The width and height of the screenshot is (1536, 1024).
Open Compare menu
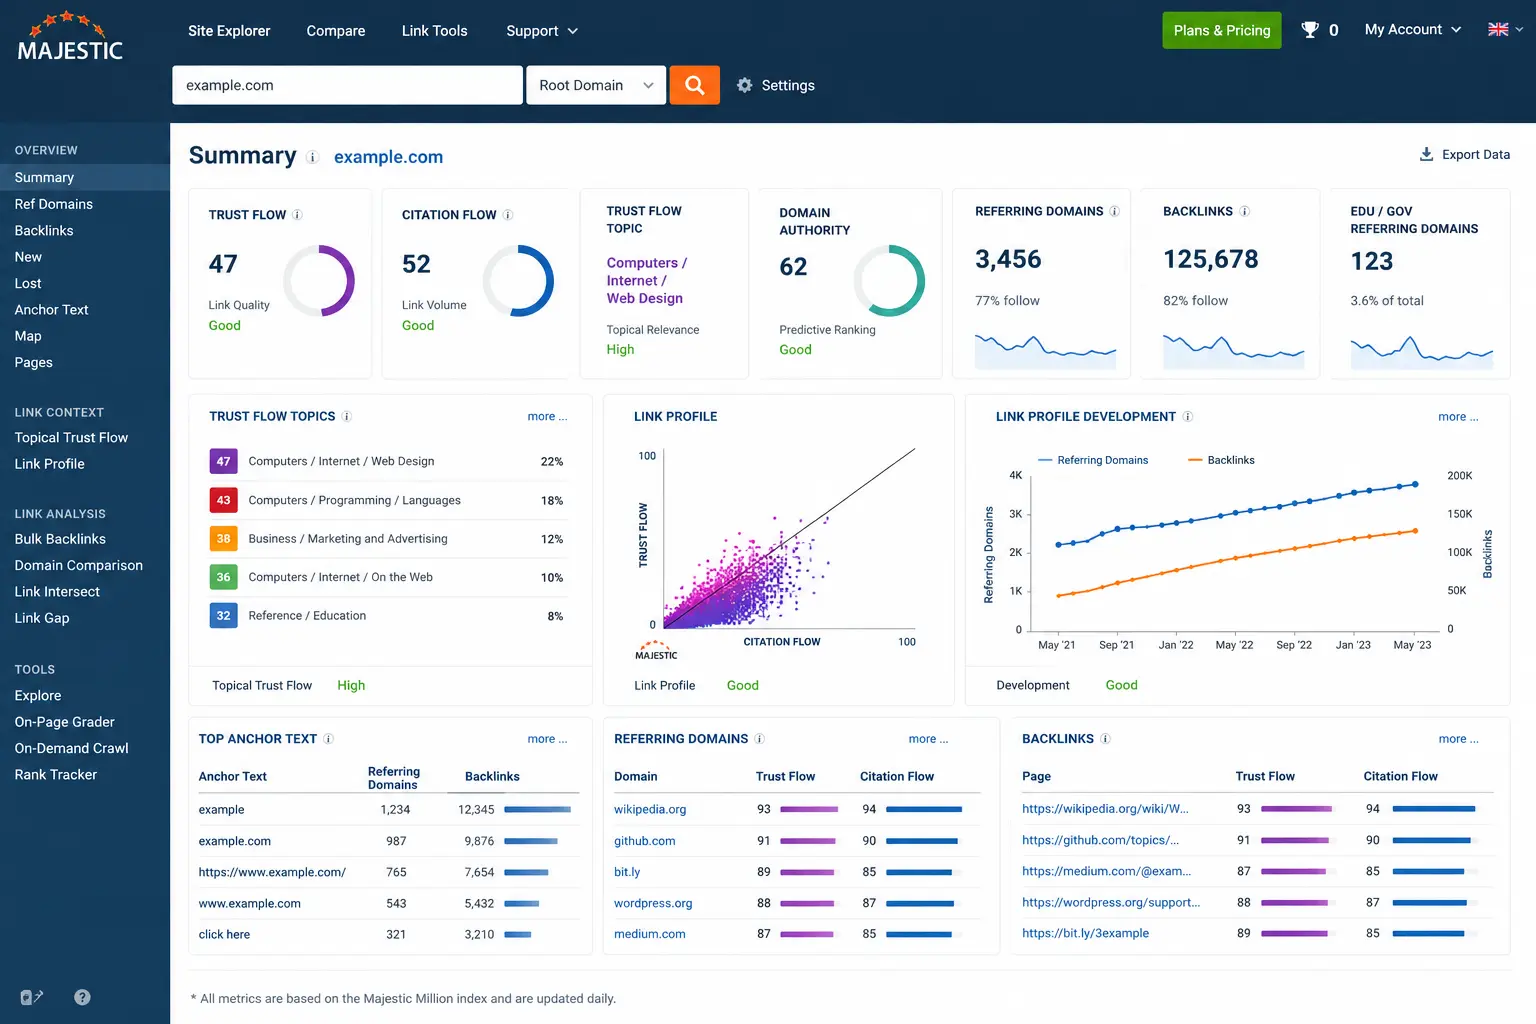(336, 31)
